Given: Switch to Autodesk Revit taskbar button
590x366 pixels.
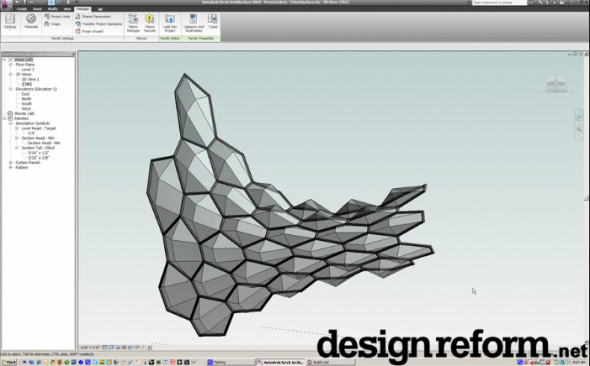Looking at the screenshot, I should 280,362.
